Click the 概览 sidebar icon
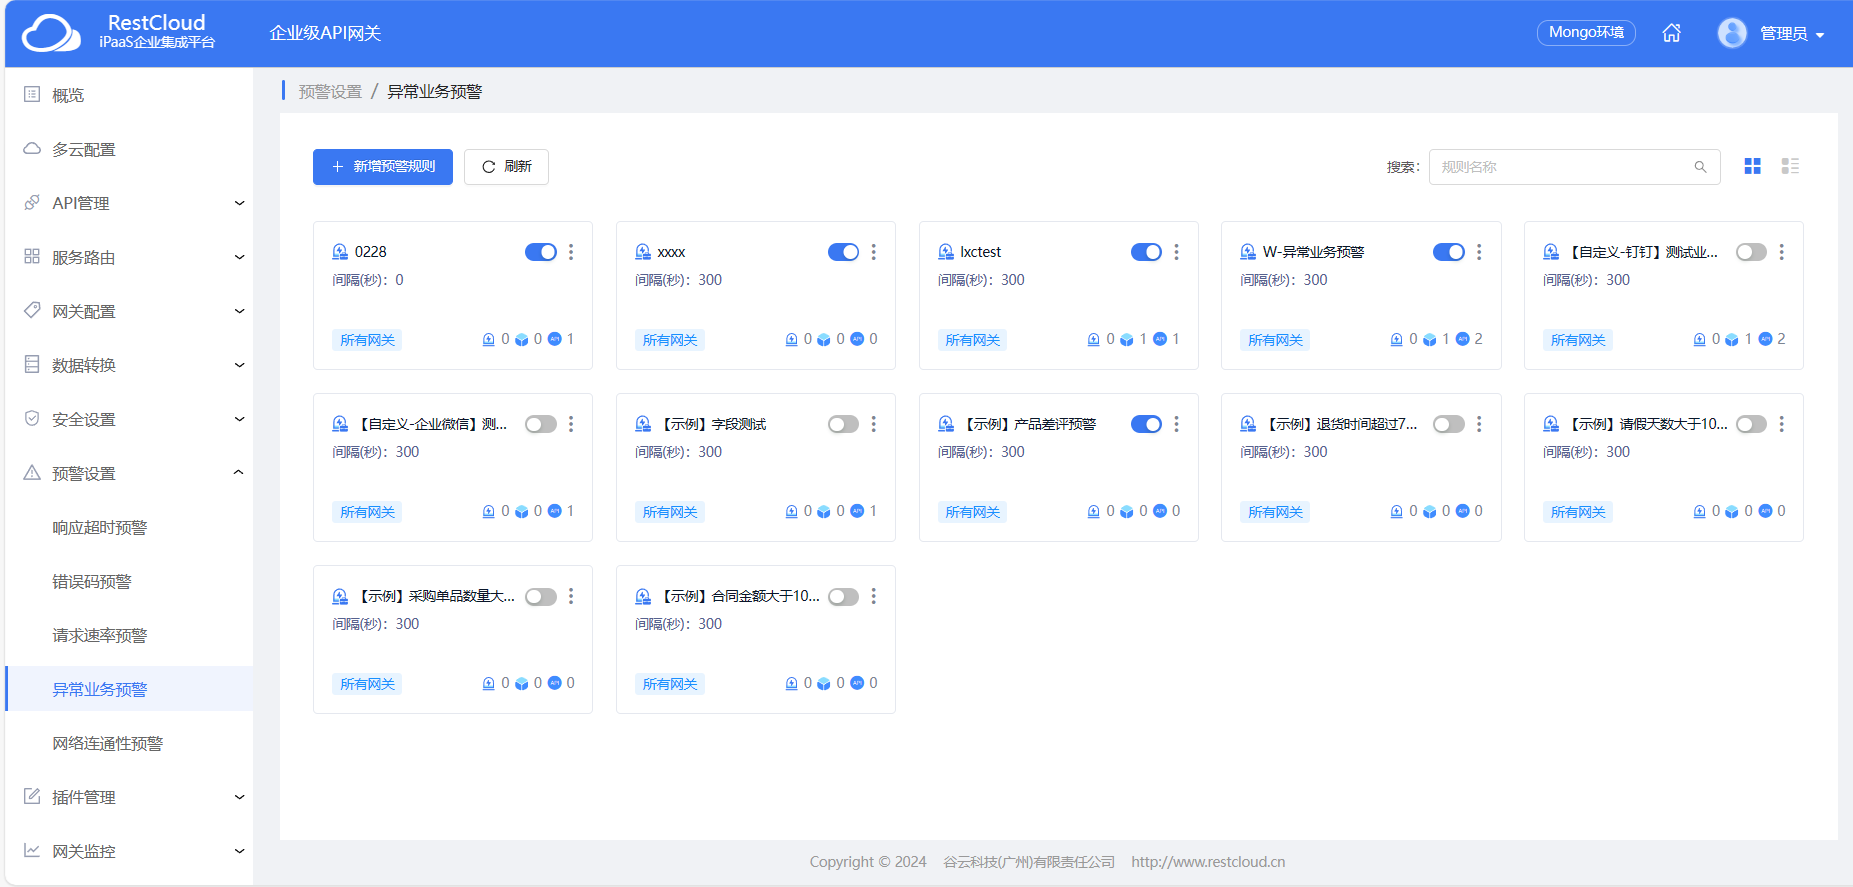Viewport: 1853px width, 887px height. (32, 94)
